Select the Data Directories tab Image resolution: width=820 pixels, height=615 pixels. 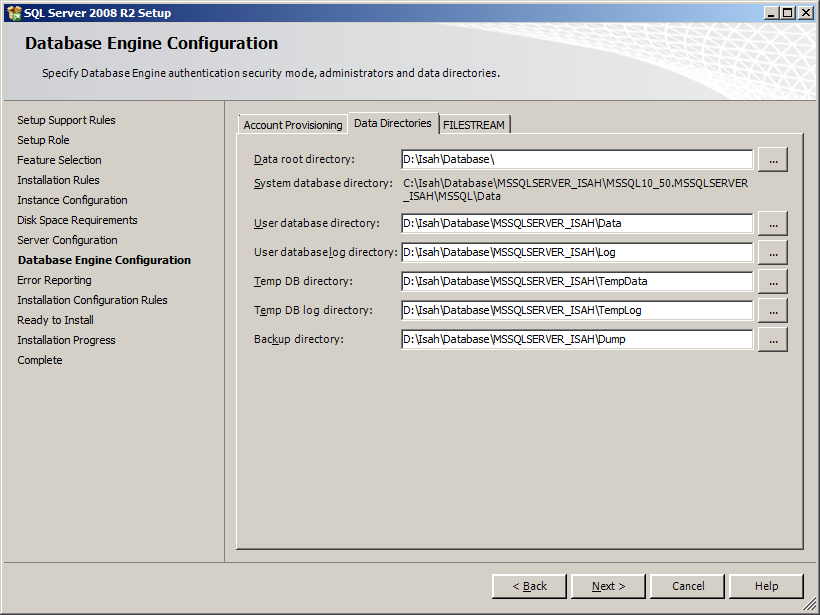click(x=392, y=124)
